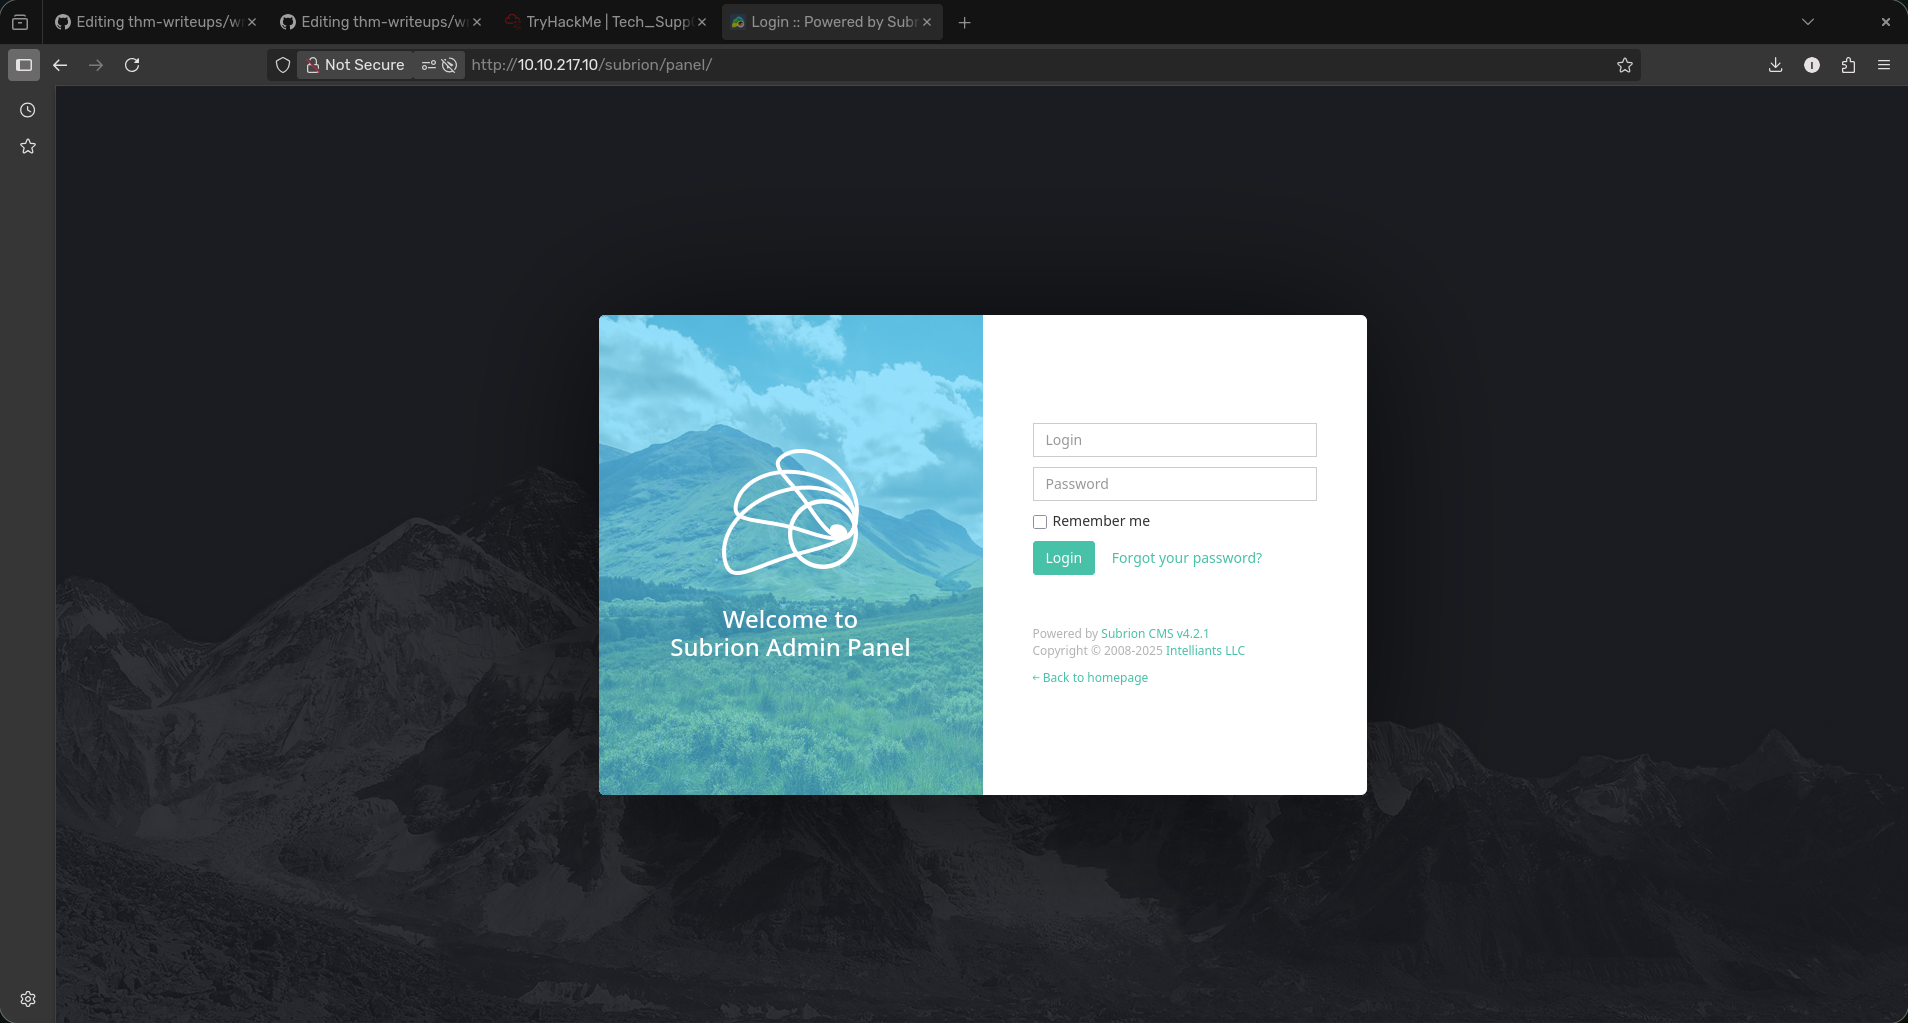Open sidebar settings gear
Image resolution: width=1908 pixels, height=1023 pixels.
coord(28,999)
